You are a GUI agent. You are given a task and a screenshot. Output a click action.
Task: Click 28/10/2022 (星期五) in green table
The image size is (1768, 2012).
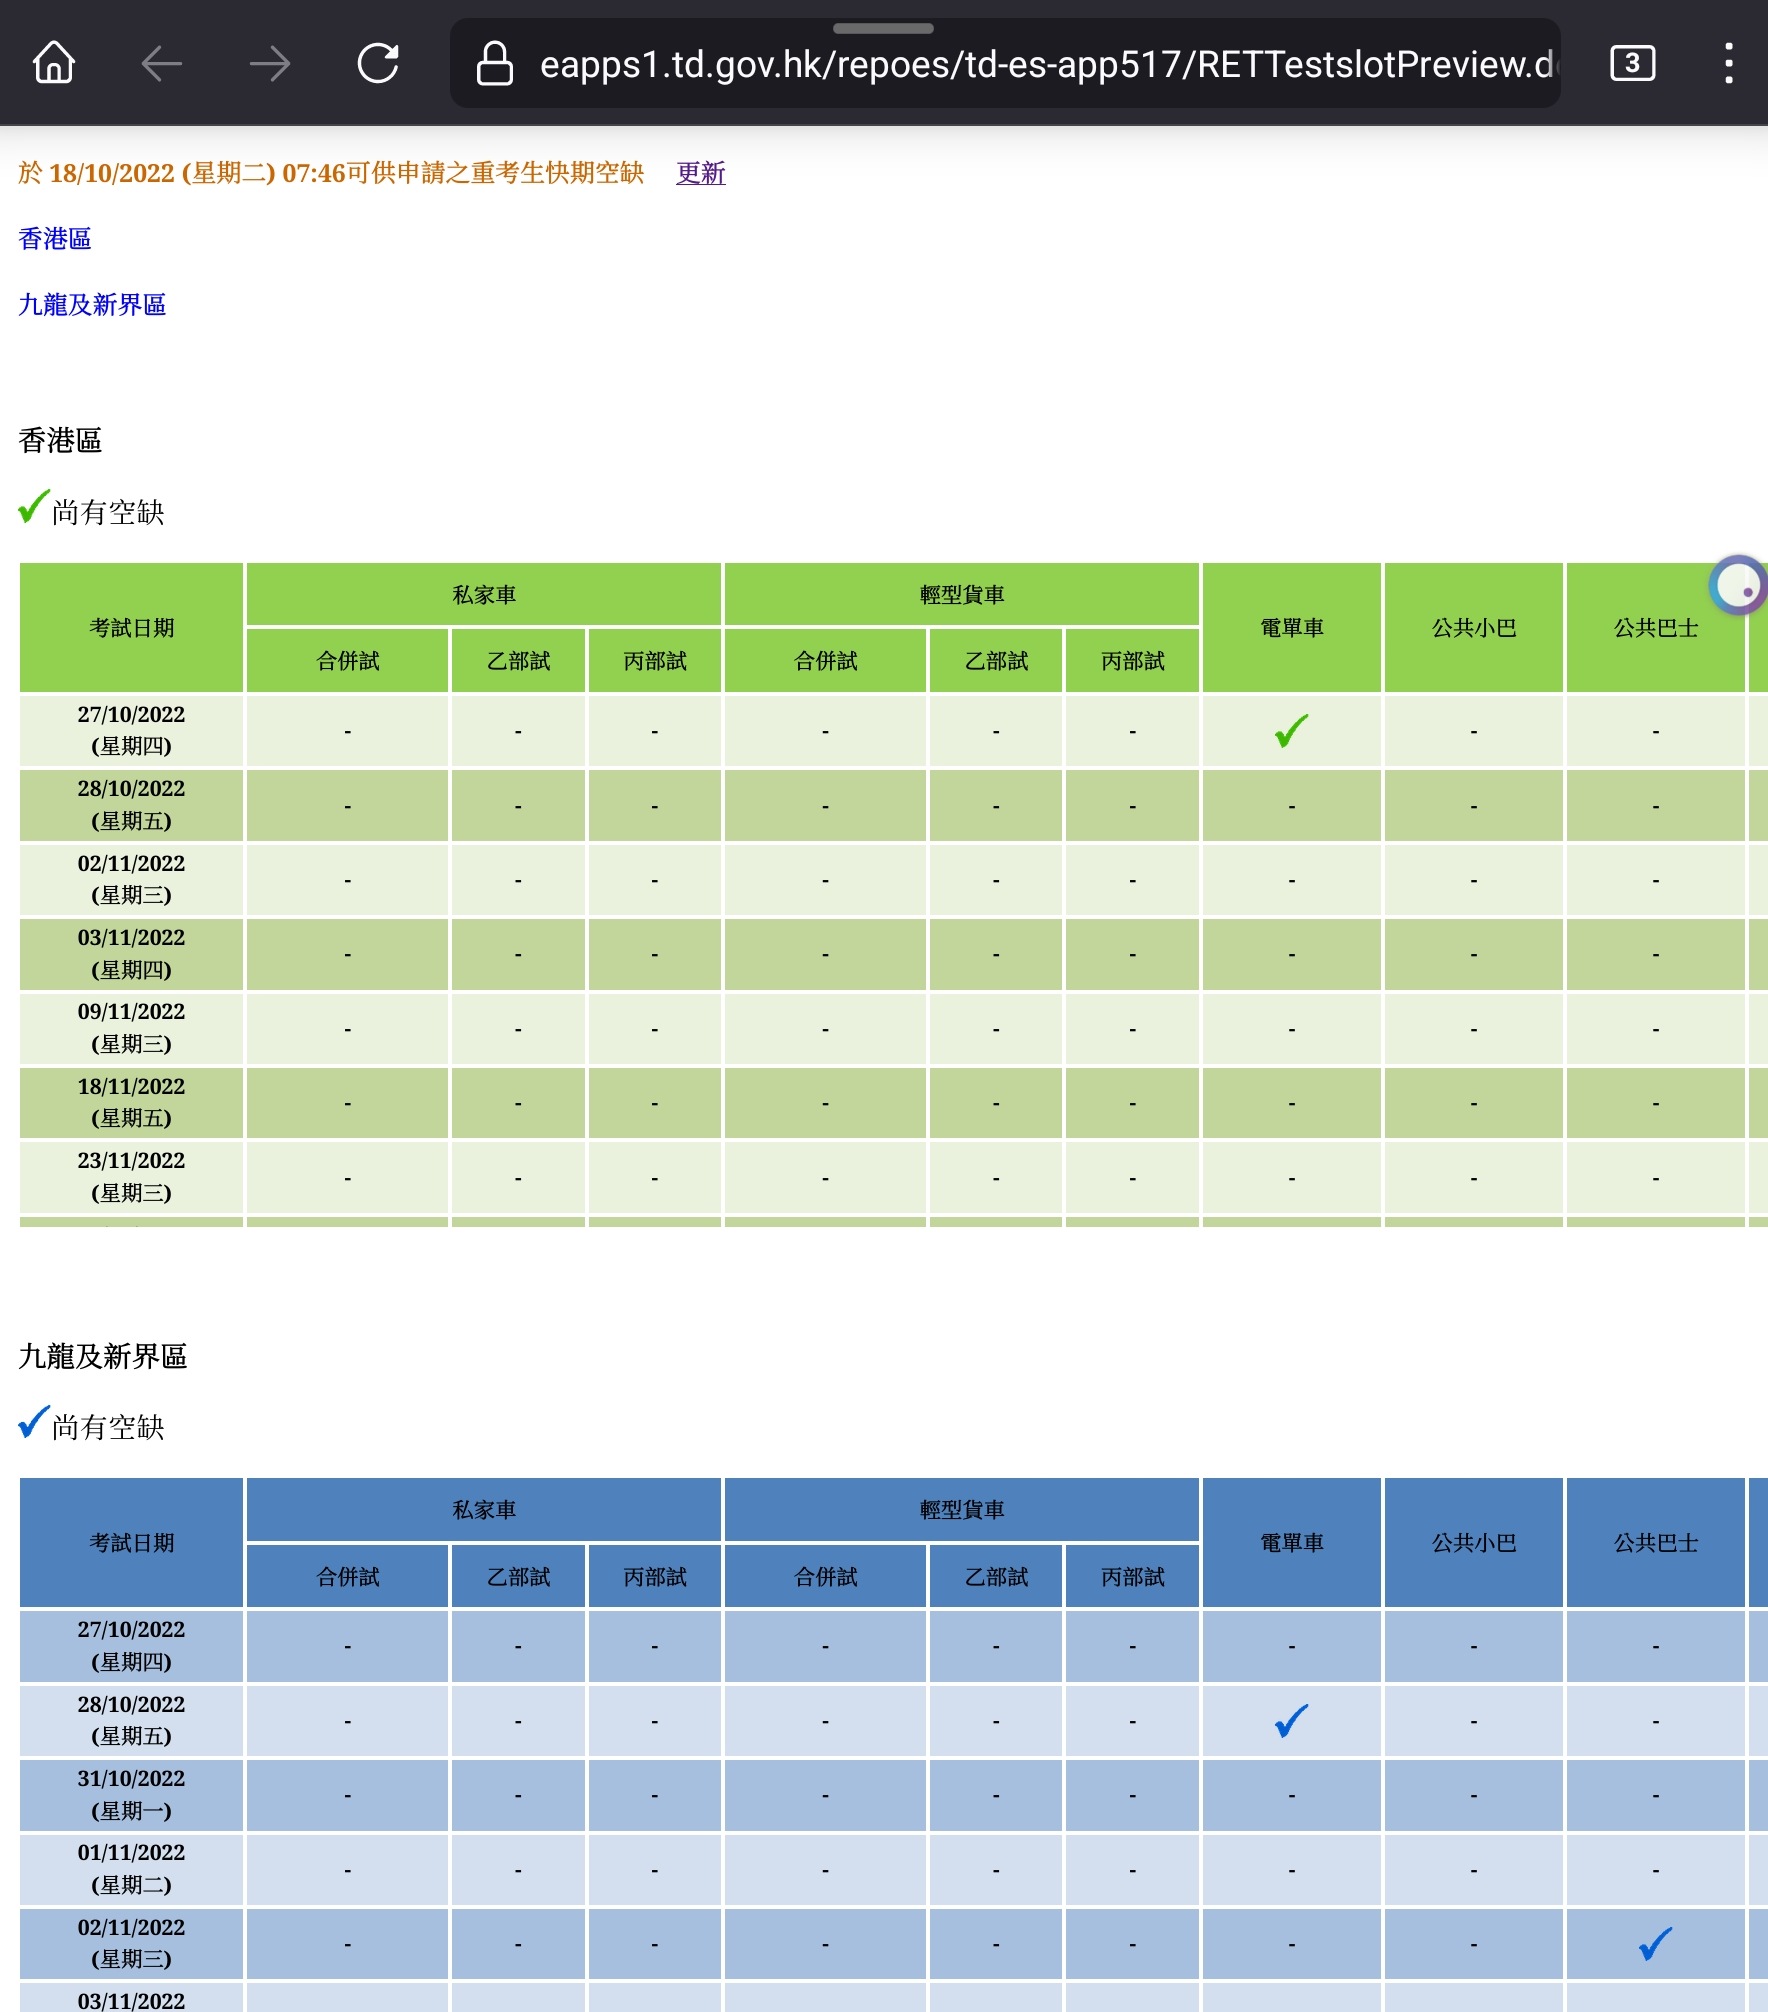tap(132, 805)
